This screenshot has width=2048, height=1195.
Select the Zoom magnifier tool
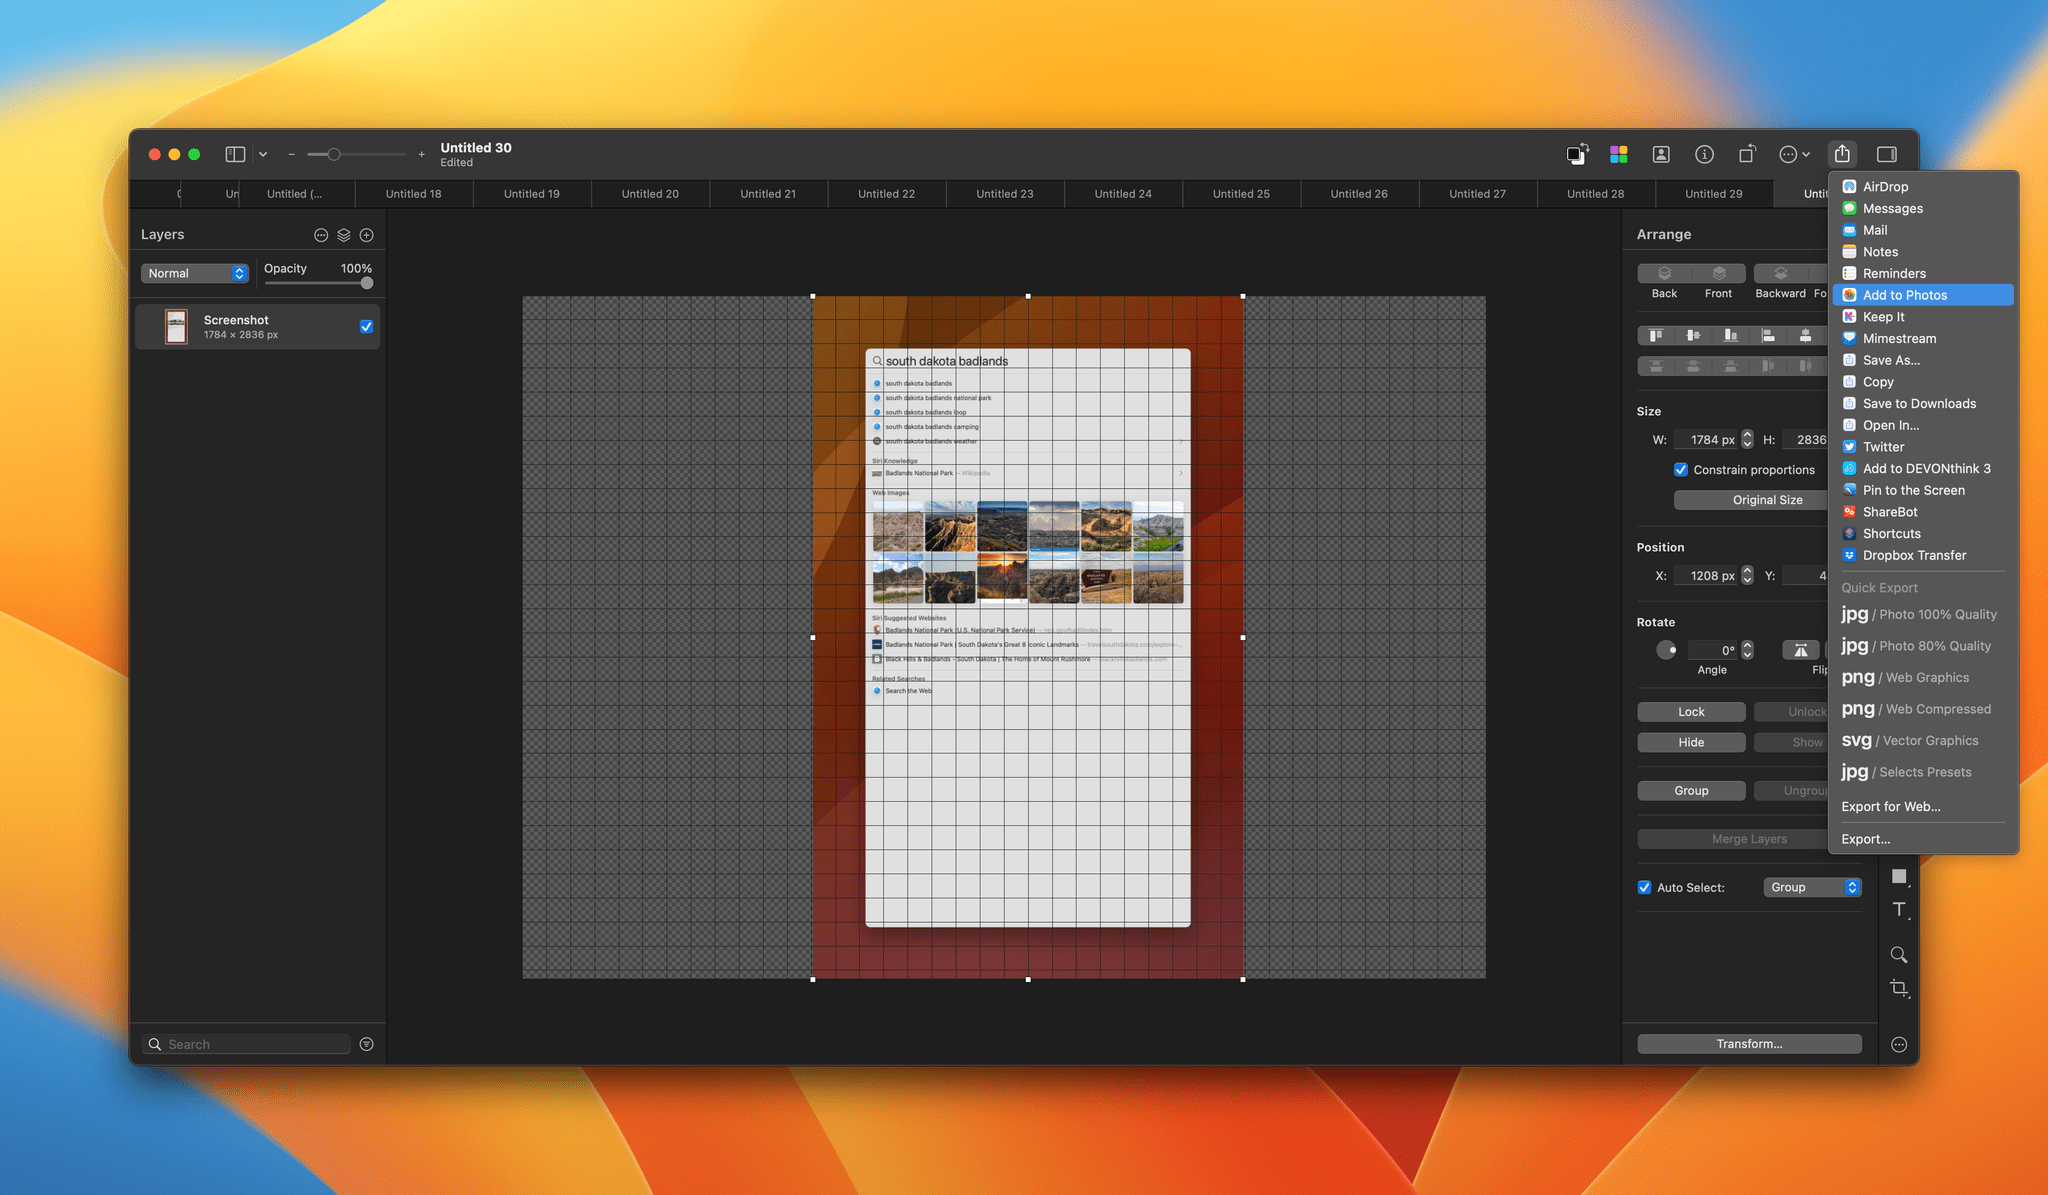(x=1899, y=955)
